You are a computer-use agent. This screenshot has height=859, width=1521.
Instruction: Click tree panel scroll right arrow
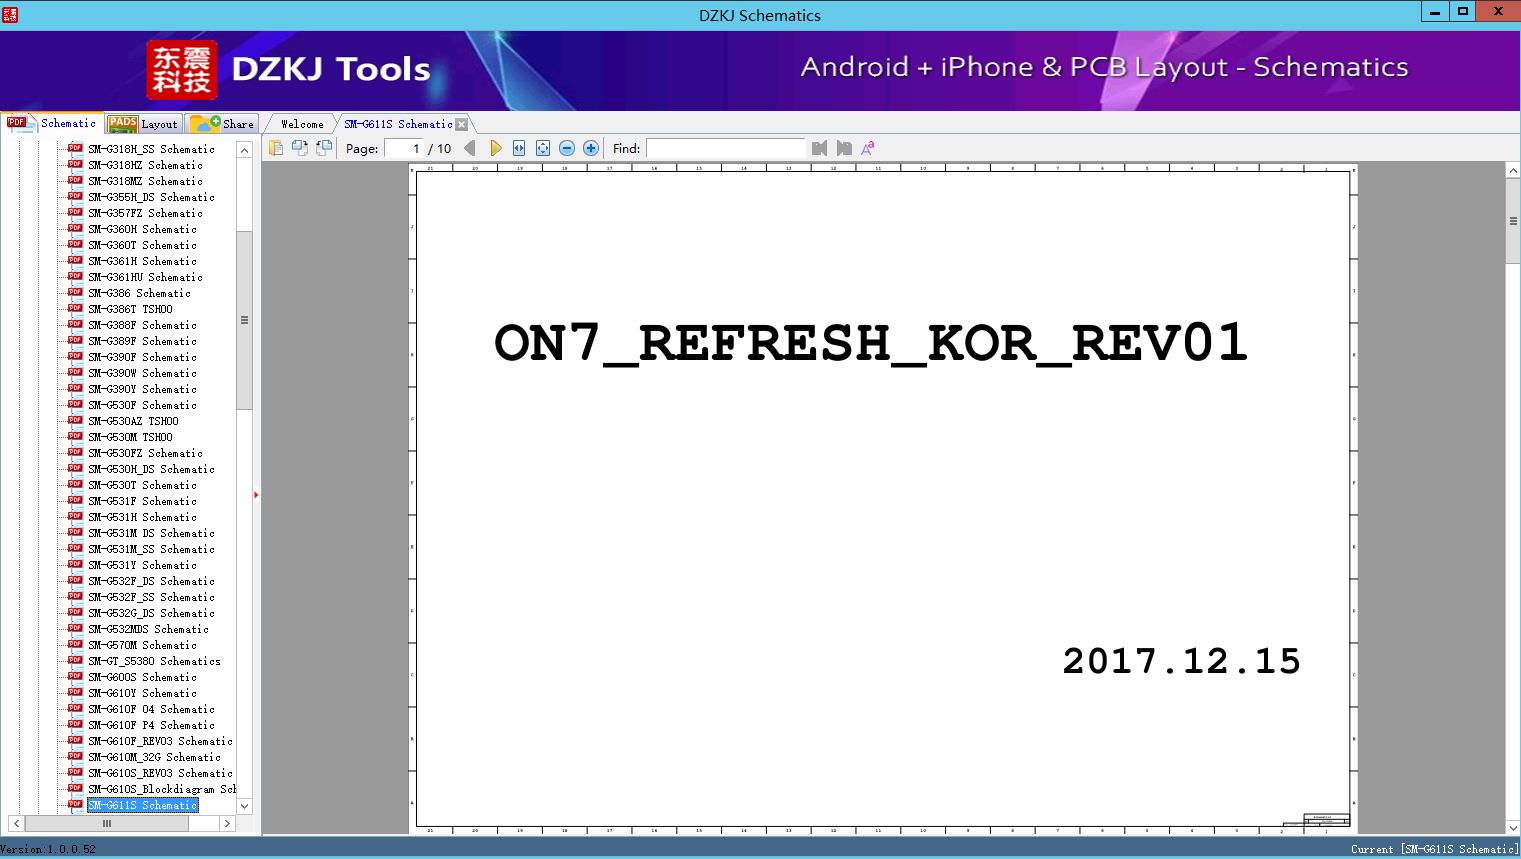click(x=227, y=824)
